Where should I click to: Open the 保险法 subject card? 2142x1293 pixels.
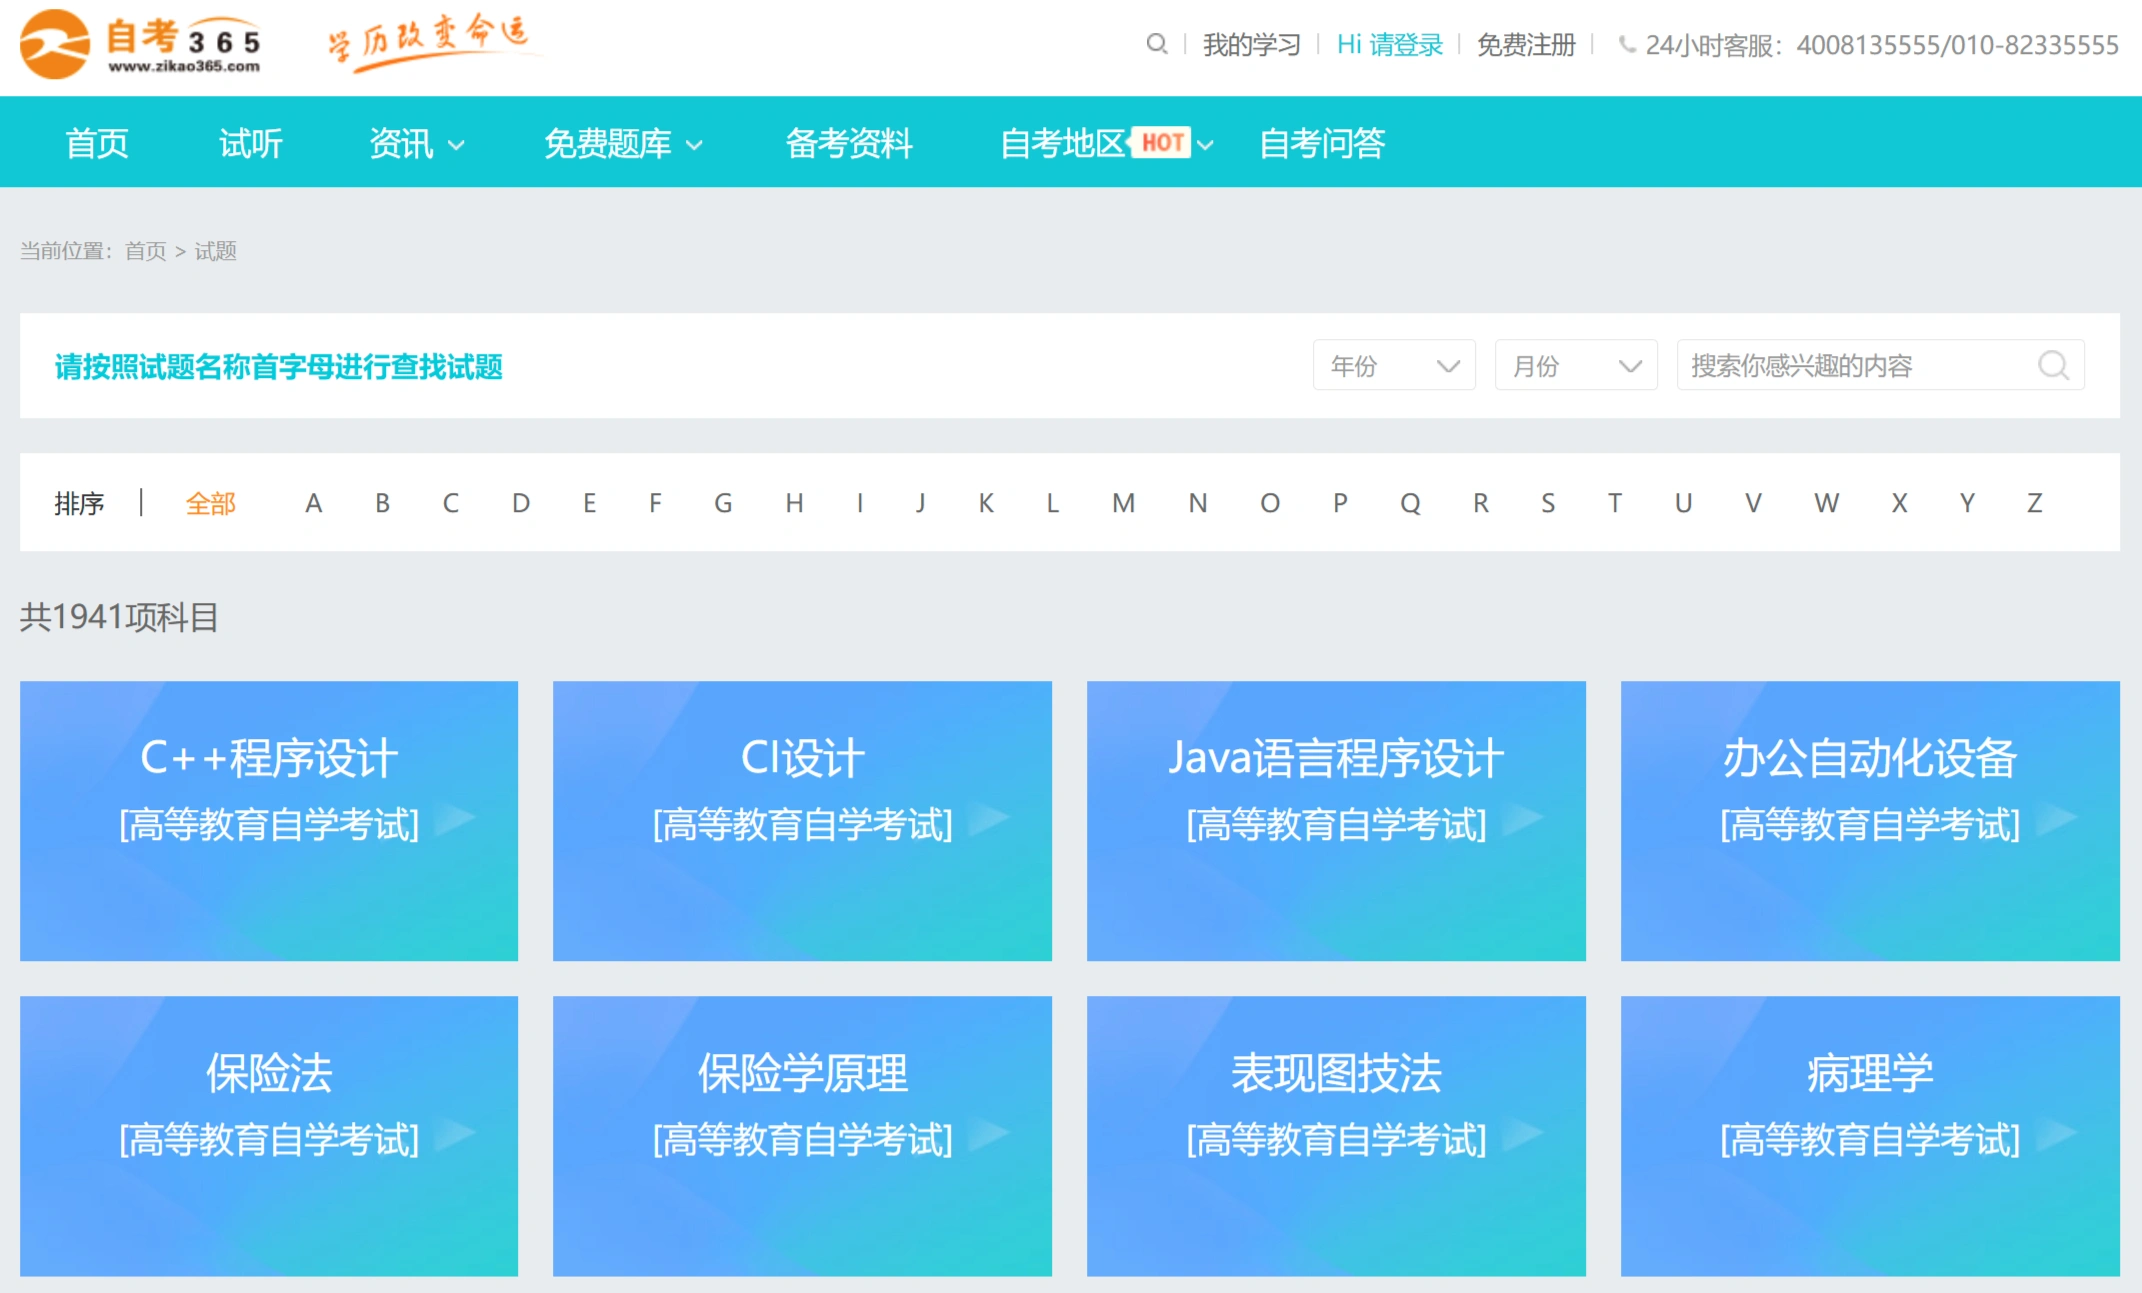pos(269,1136)
